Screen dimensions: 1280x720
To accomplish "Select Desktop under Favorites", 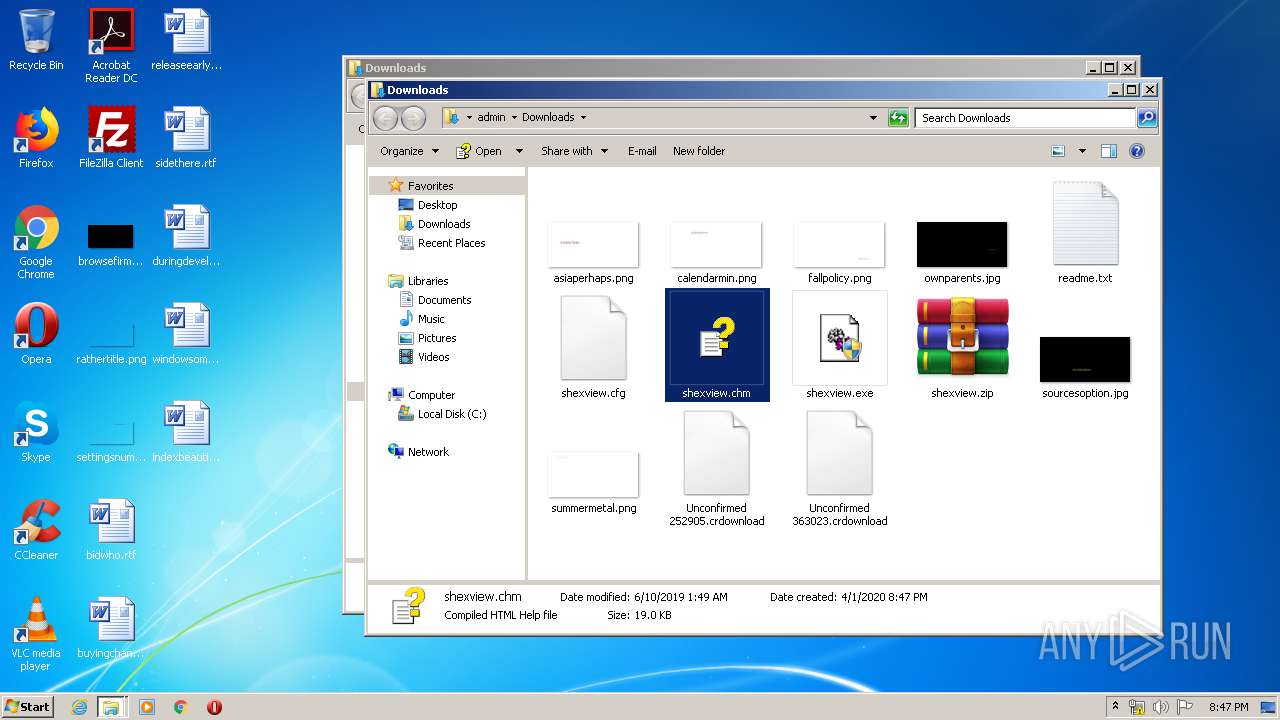I will tap(437, 205).
